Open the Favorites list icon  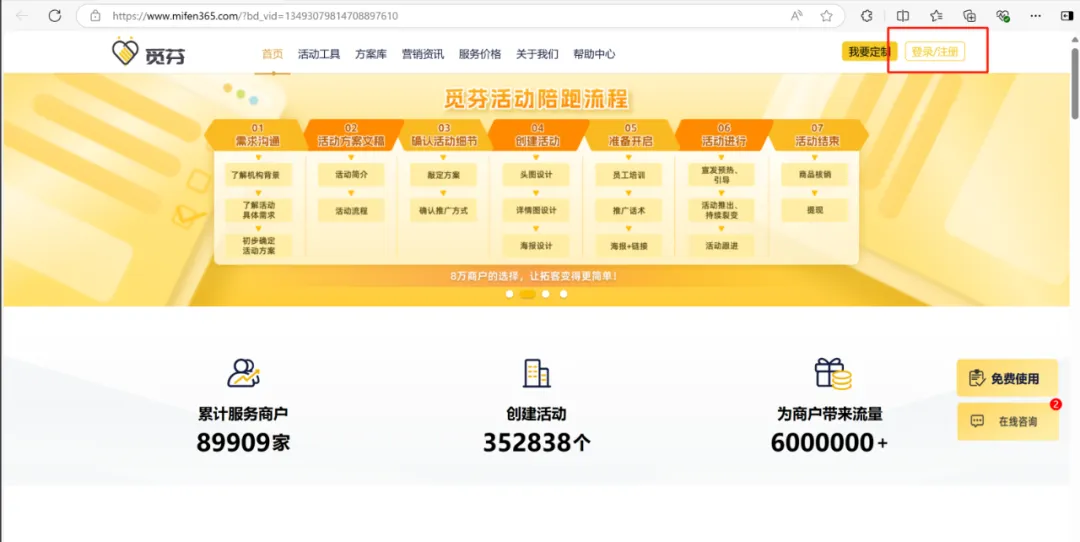(936, 16)
